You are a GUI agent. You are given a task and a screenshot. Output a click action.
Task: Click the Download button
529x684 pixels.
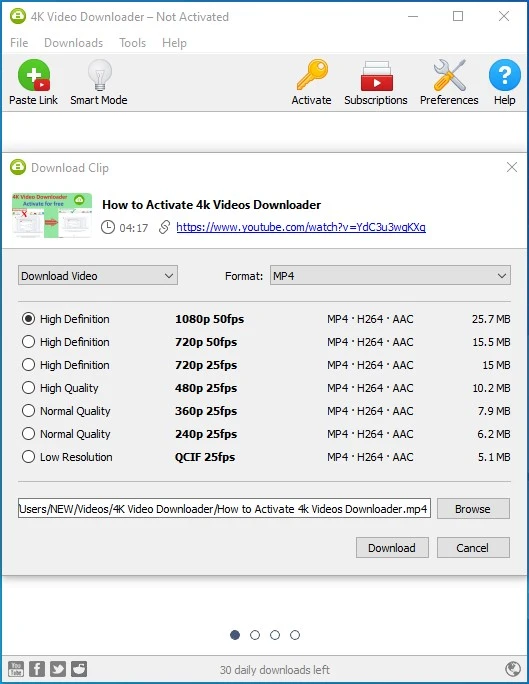(392, 547)
